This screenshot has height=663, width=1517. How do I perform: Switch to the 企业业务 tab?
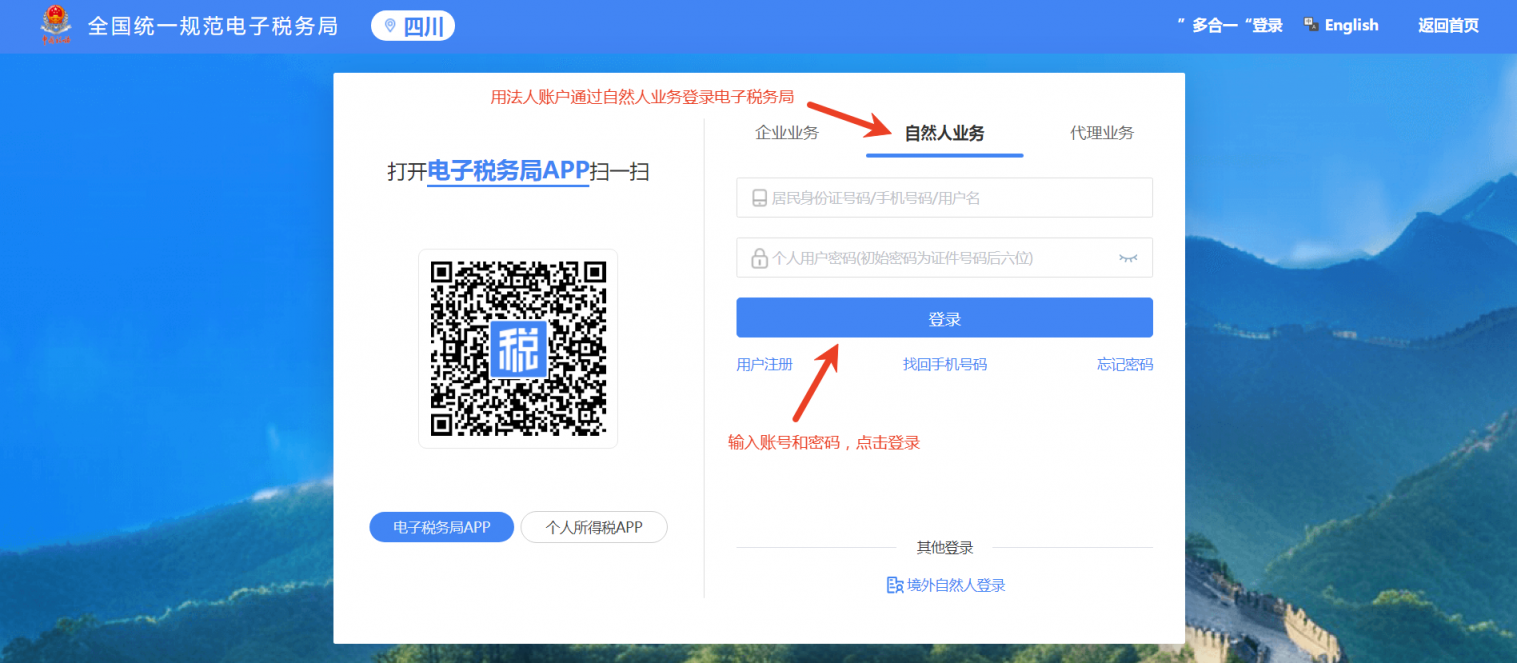click(x=787, y=133)
